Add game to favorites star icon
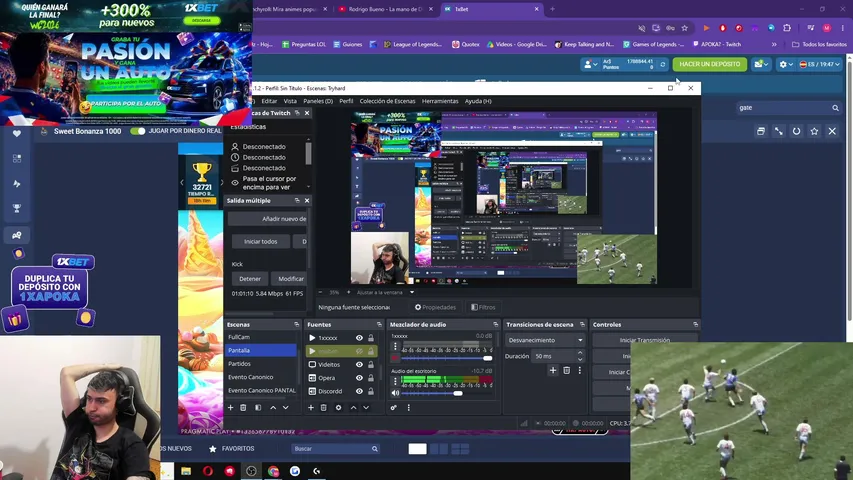This screenshot has width=853, height=480. click(814, 131)
